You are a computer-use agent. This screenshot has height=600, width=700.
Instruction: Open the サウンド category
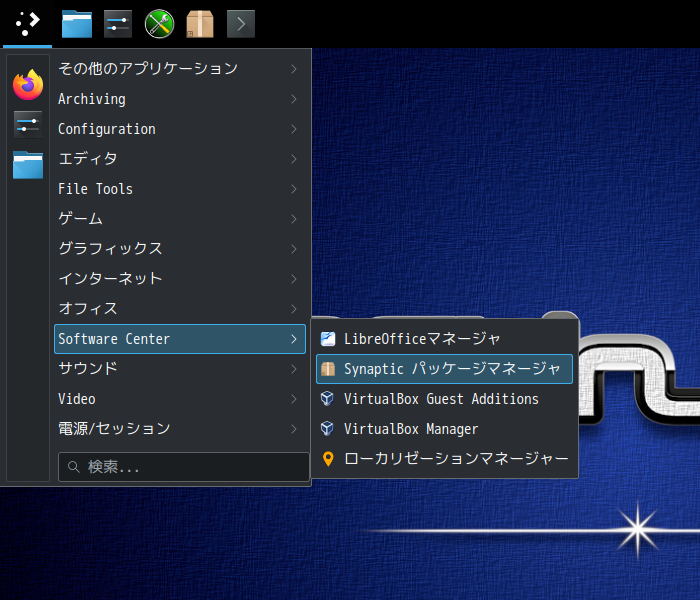pos(179,369)
